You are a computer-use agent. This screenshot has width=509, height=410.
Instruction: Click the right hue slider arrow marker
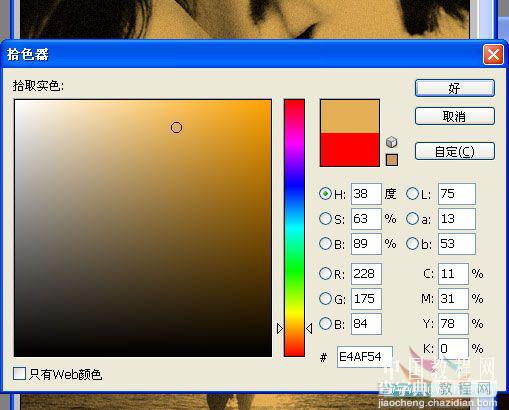click(x=309, y=329)
